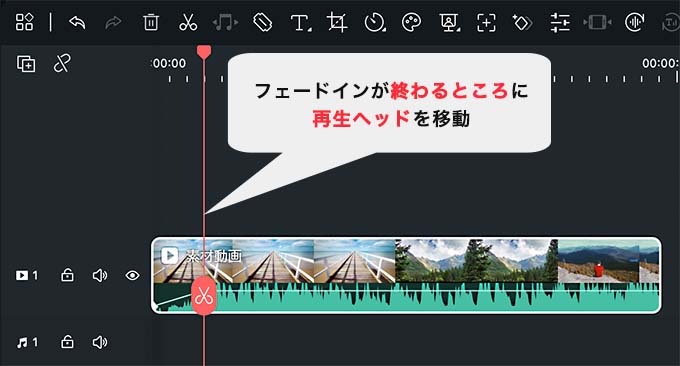Select the 素材動画 clip thumbnail
Viewport: 680px width, 366px height.
tap(406, 275)
